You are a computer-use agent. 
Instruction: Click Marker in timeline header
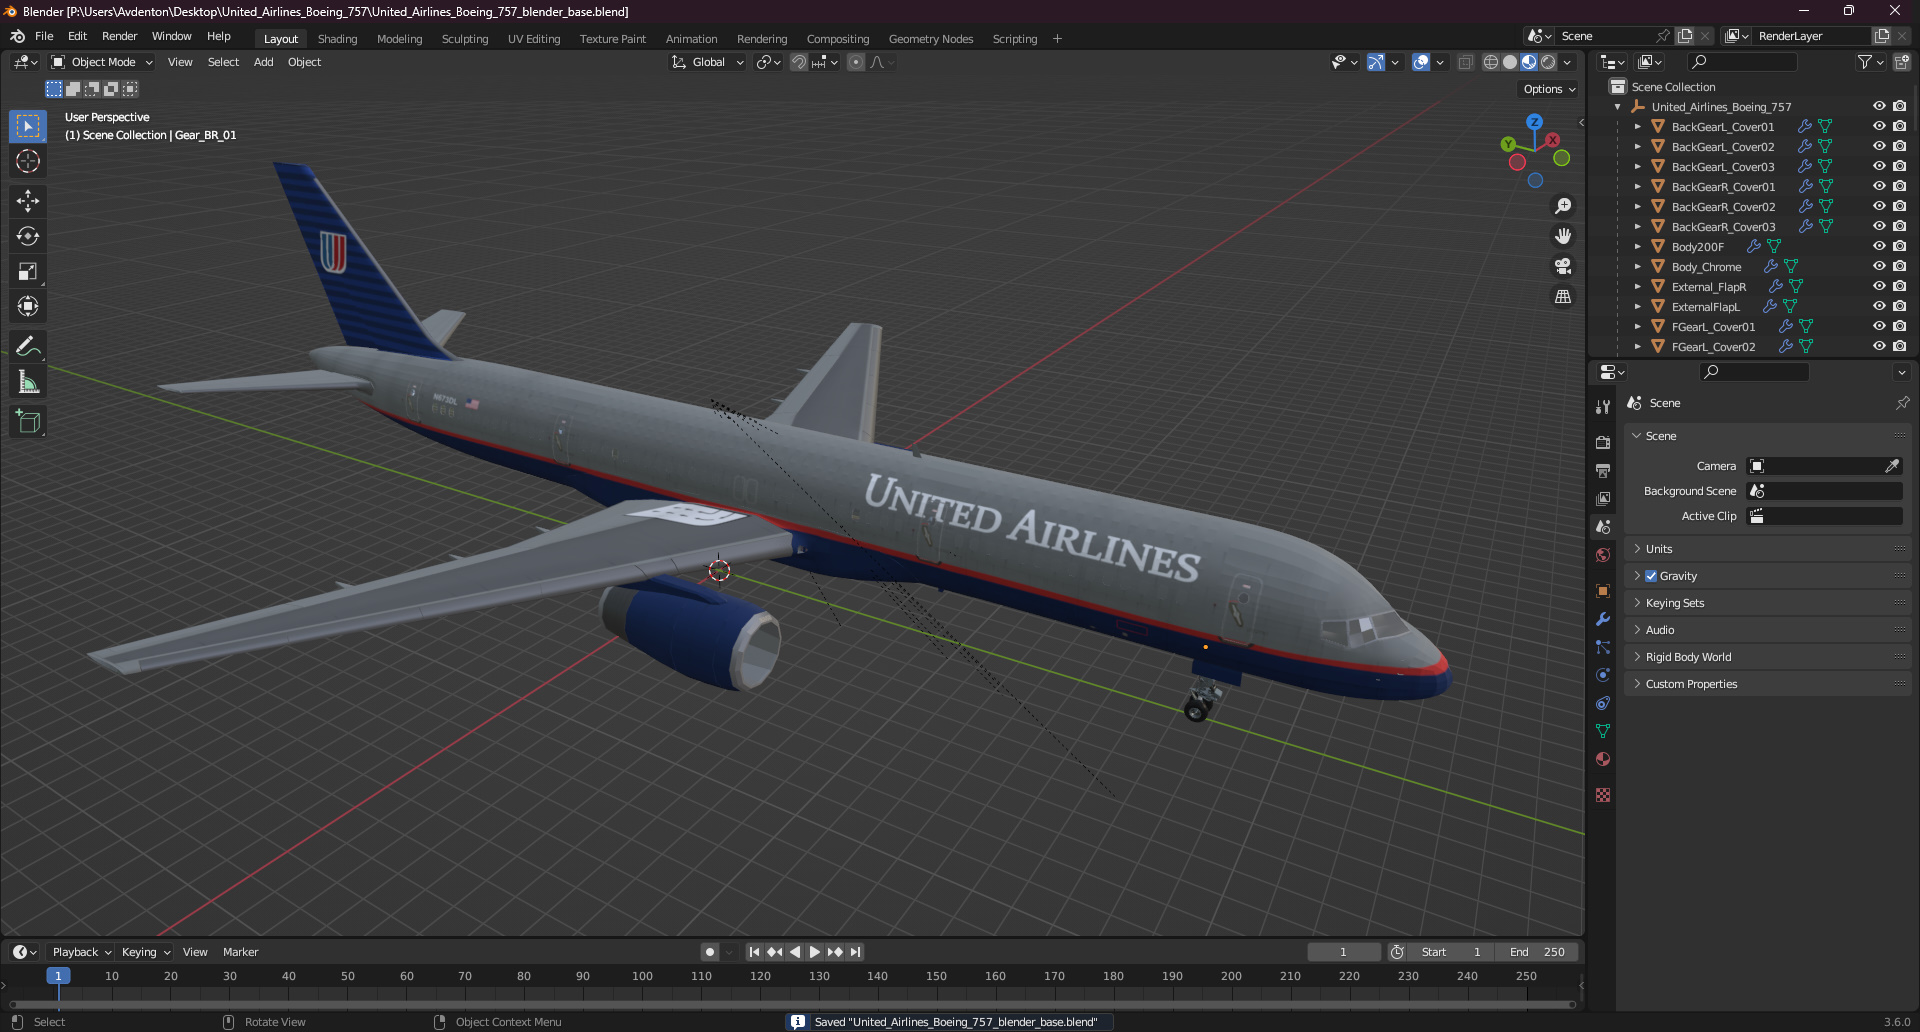tap(240, 952)
